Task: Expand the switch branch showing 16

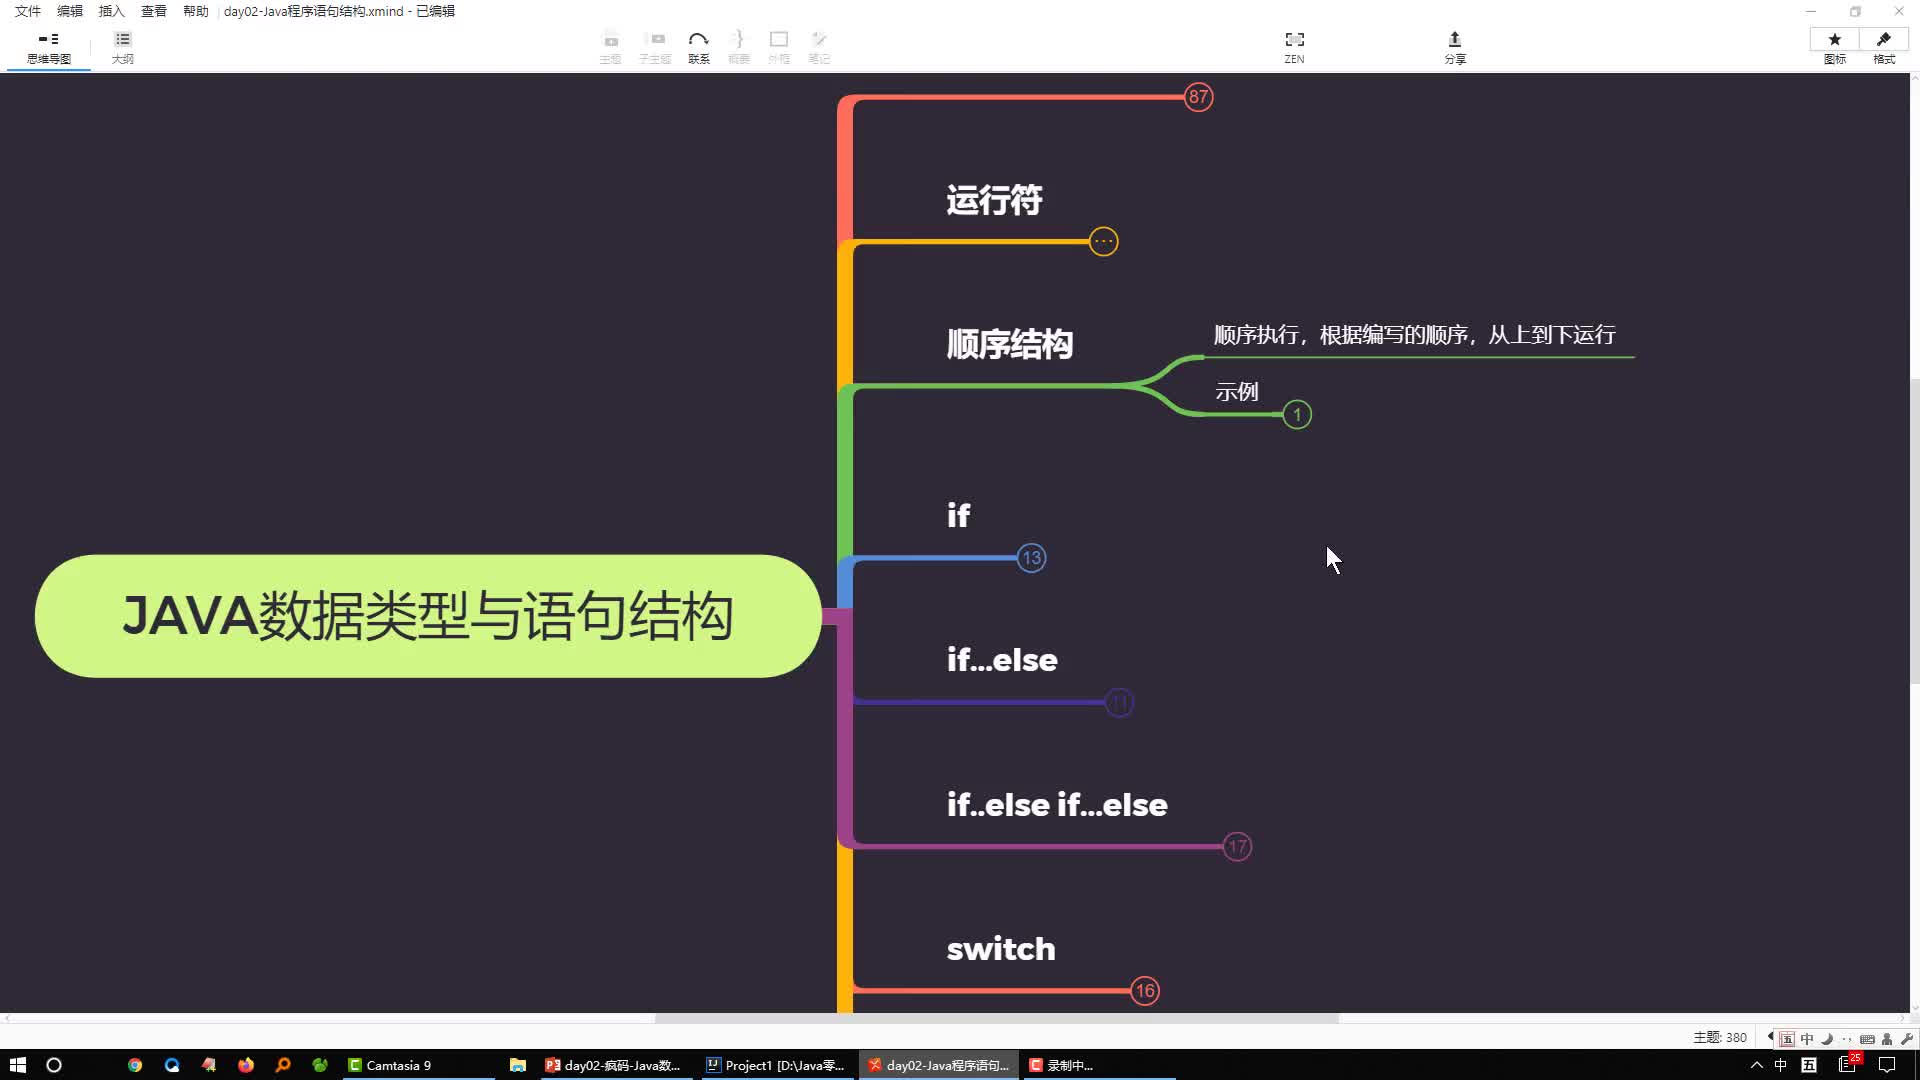Action: [1145, 991]
